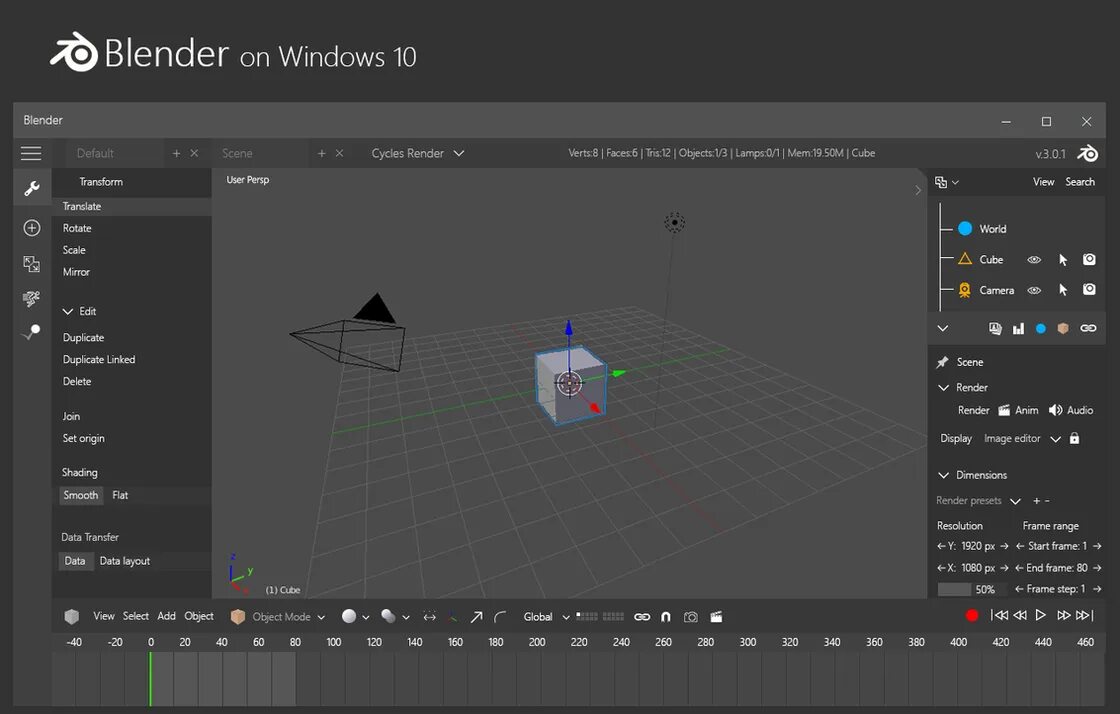Image resolution: width=1120 pixels, height=714 pixels.
Task: Open the pivot point dropdown
Action: [395, 617]
